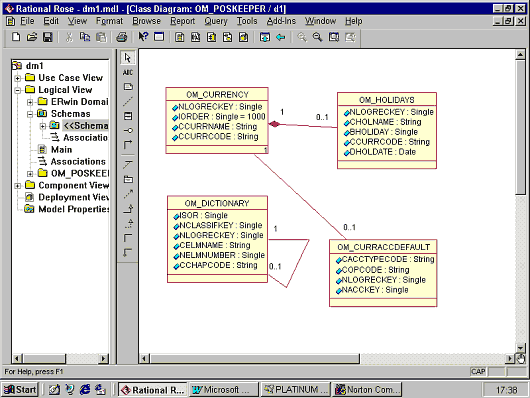
Task: Select the Class tool in toolbox
Action: [x=128, y=116]
